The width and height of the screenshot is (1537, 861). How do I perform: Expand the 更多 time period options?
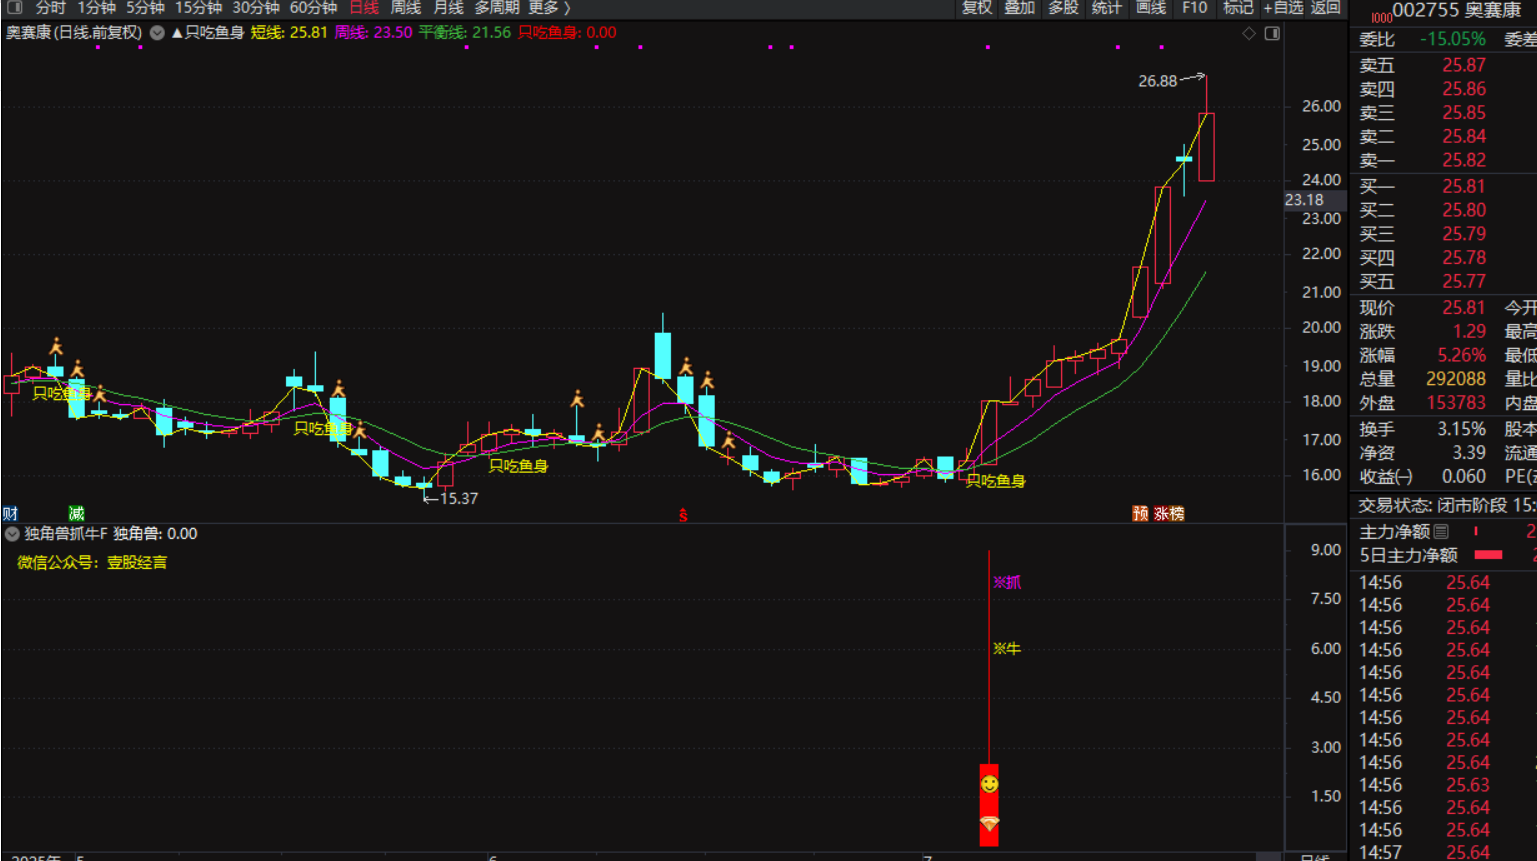click(x=549, y=8)
